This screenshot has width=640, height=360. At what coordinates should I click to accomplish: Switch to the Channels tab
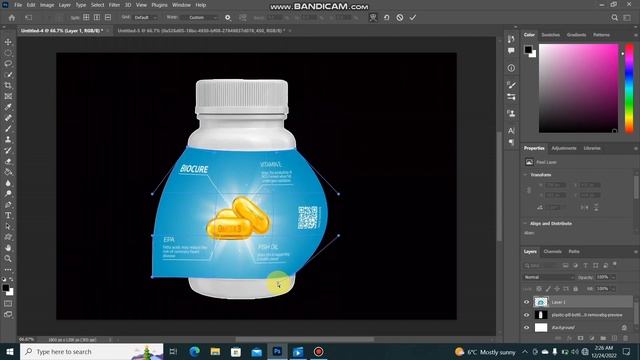[552, 252]
